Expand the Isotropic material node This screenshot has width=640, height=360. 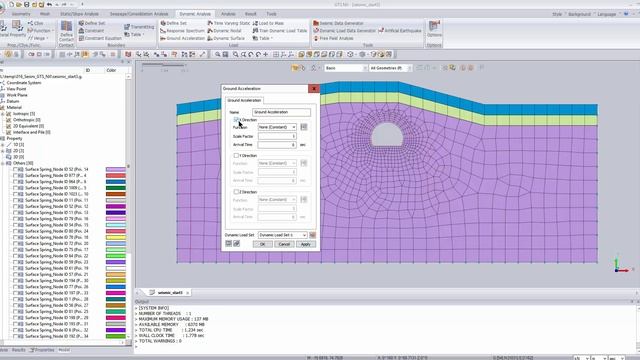(3, 114)
